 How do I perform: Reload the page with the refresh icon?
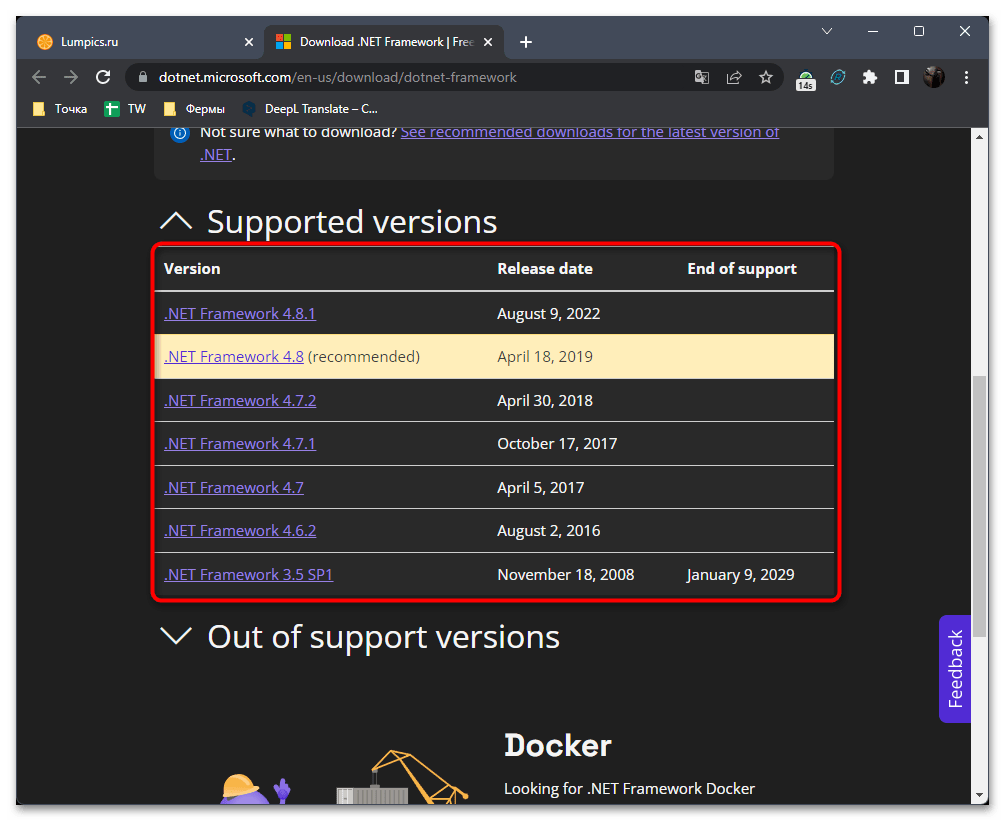coord(103,78)
